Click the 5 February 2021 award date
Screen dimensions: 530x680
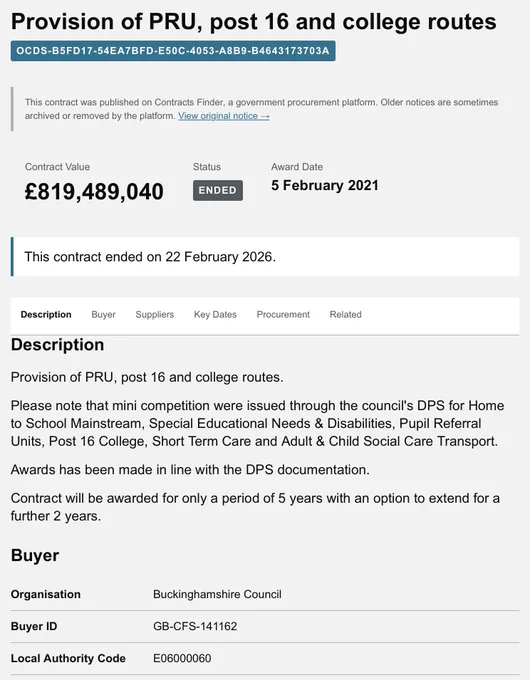click(x=325, y=186)
